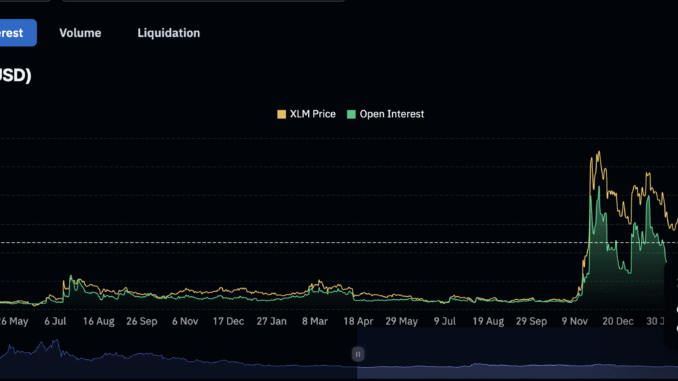This screenshot has width=678, height=381.
Task: Click the 9 Jul date label
Action: (x=445, y=321)
